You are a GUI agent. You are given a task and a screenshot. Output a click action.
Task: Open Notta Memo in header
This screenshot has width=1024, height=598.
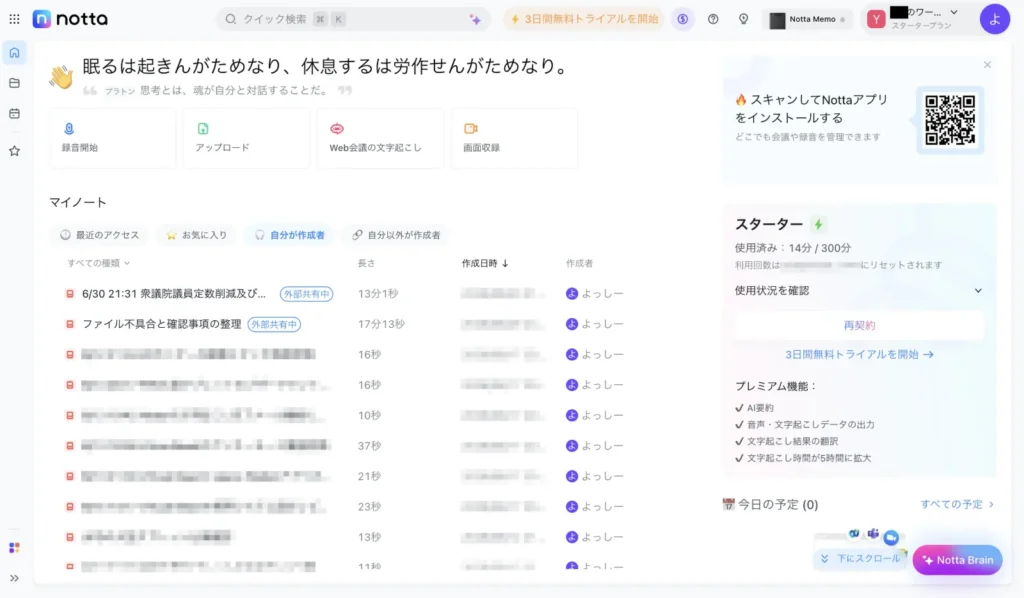[807, 20]
